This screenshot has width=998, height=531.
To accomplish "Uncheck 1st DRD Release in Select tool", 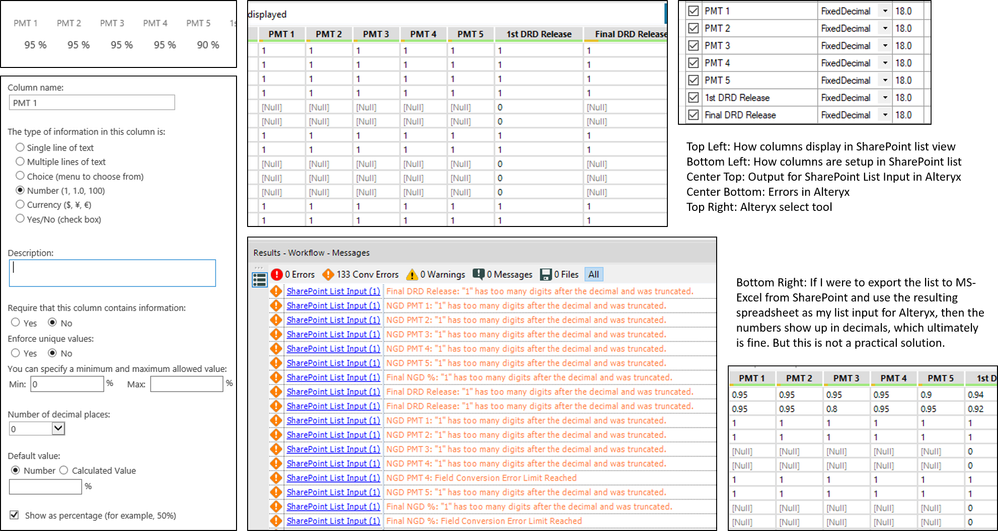I will (693, 98).
